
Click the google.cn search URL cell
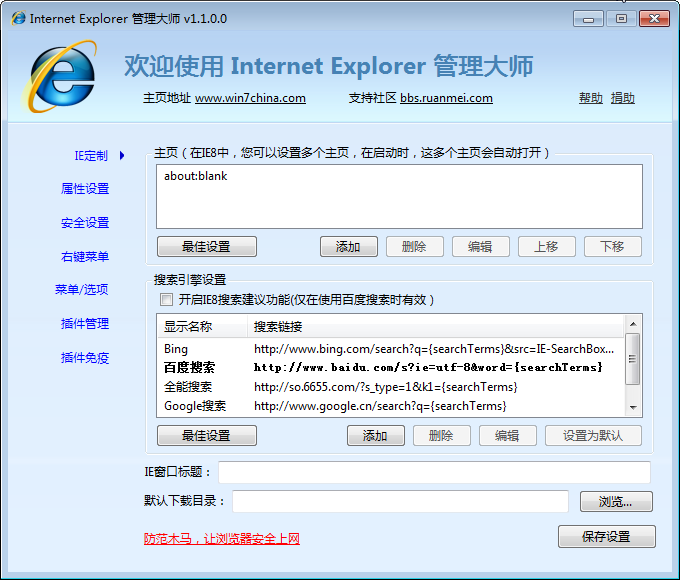click(380, 406)
